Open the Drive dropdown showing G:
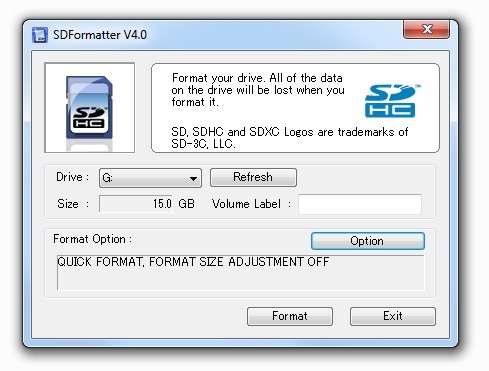The width and height of the screenshot is (489, 371). (x=150, y=178)
